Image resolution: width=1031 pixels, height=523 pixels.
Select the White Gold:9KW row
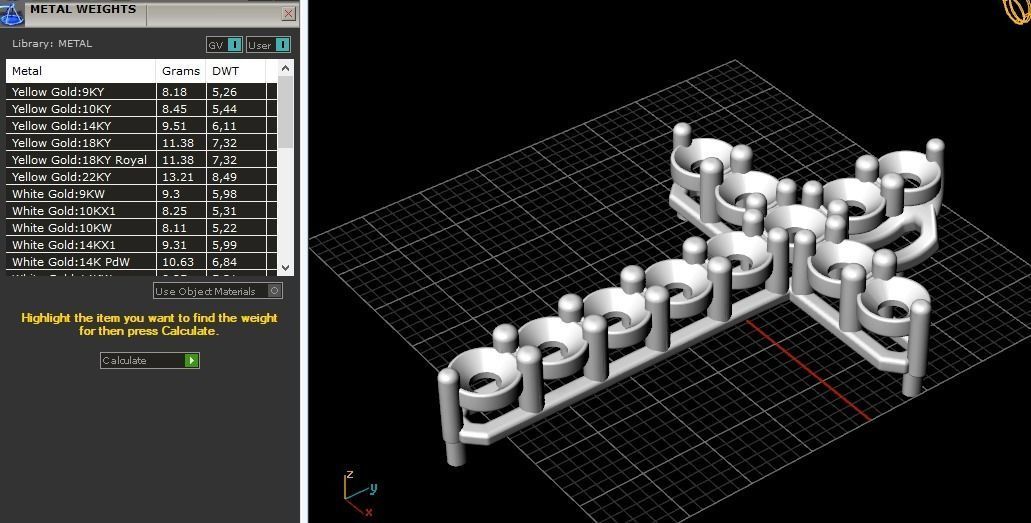pyautogui.click(x=141, y=194)
